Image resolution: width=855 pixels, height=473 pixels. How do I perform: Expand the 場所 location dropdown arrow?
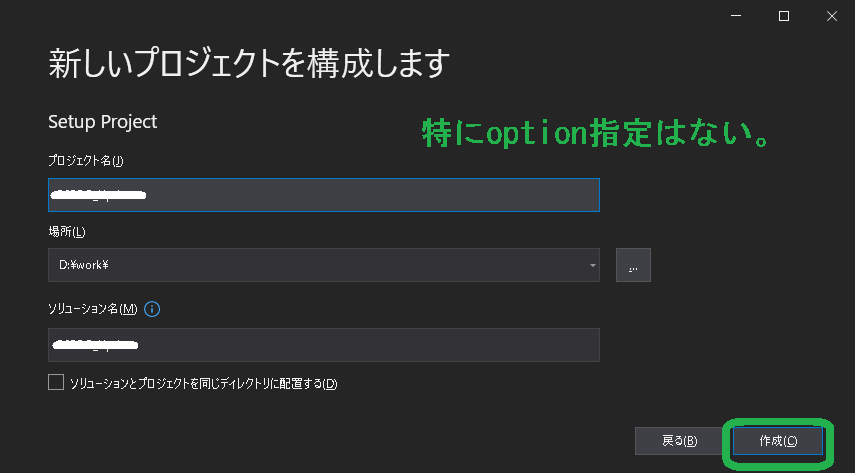592,265
